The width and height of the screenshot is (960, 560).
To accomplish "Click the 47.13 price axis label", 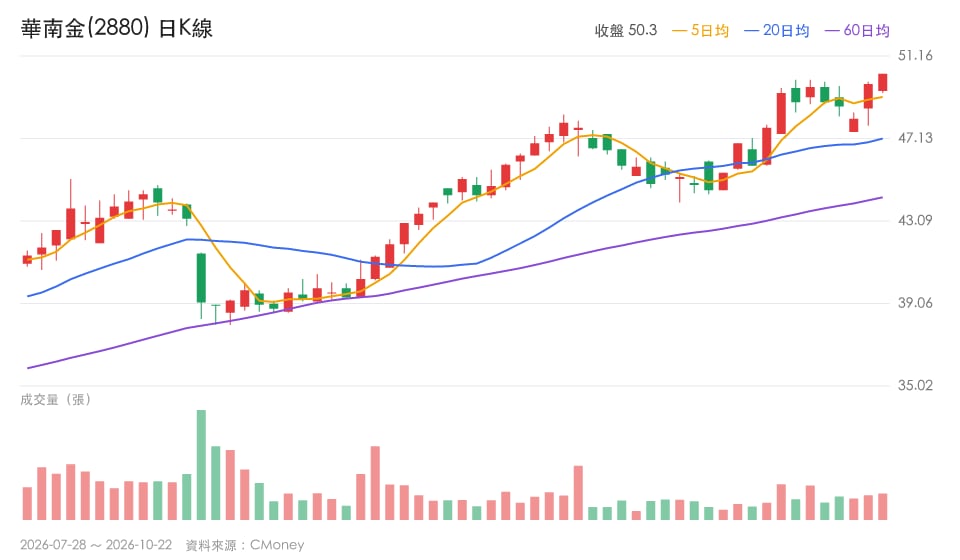I will (915, 138).
